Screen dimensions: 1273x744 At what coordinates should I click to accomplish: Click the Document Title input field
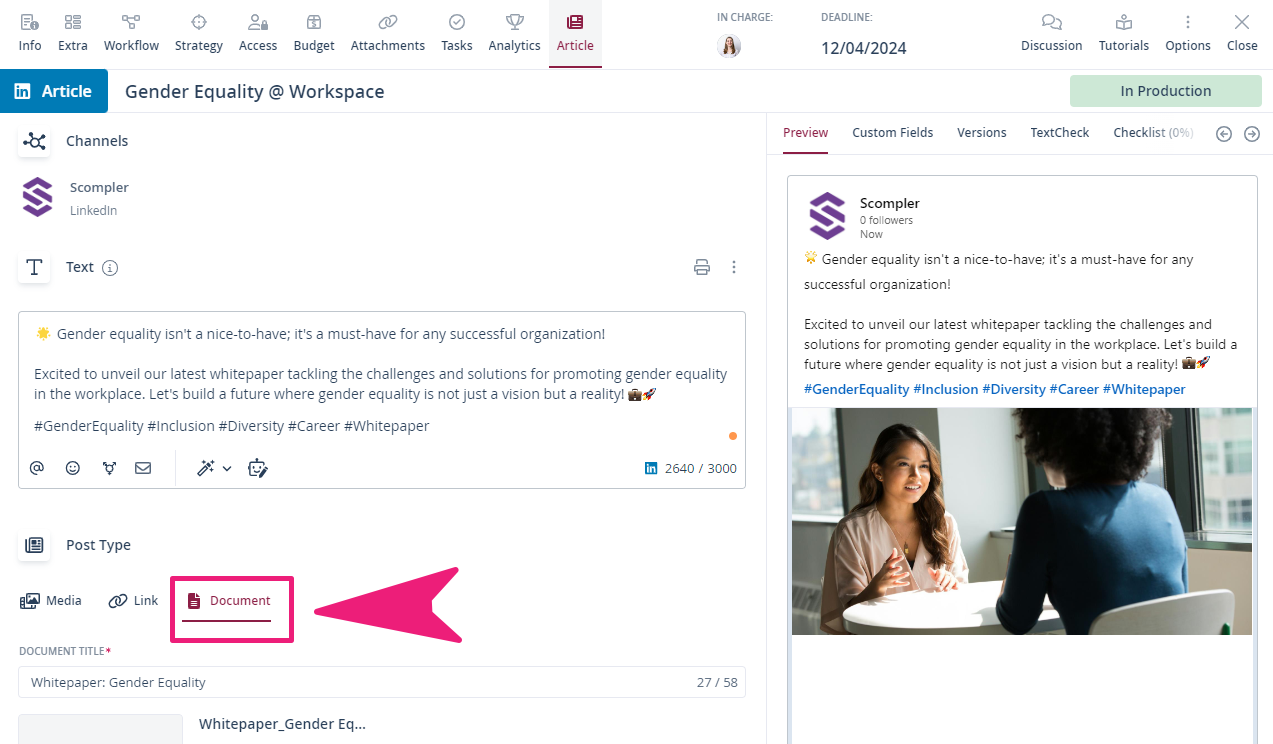(x=381, y=682)
